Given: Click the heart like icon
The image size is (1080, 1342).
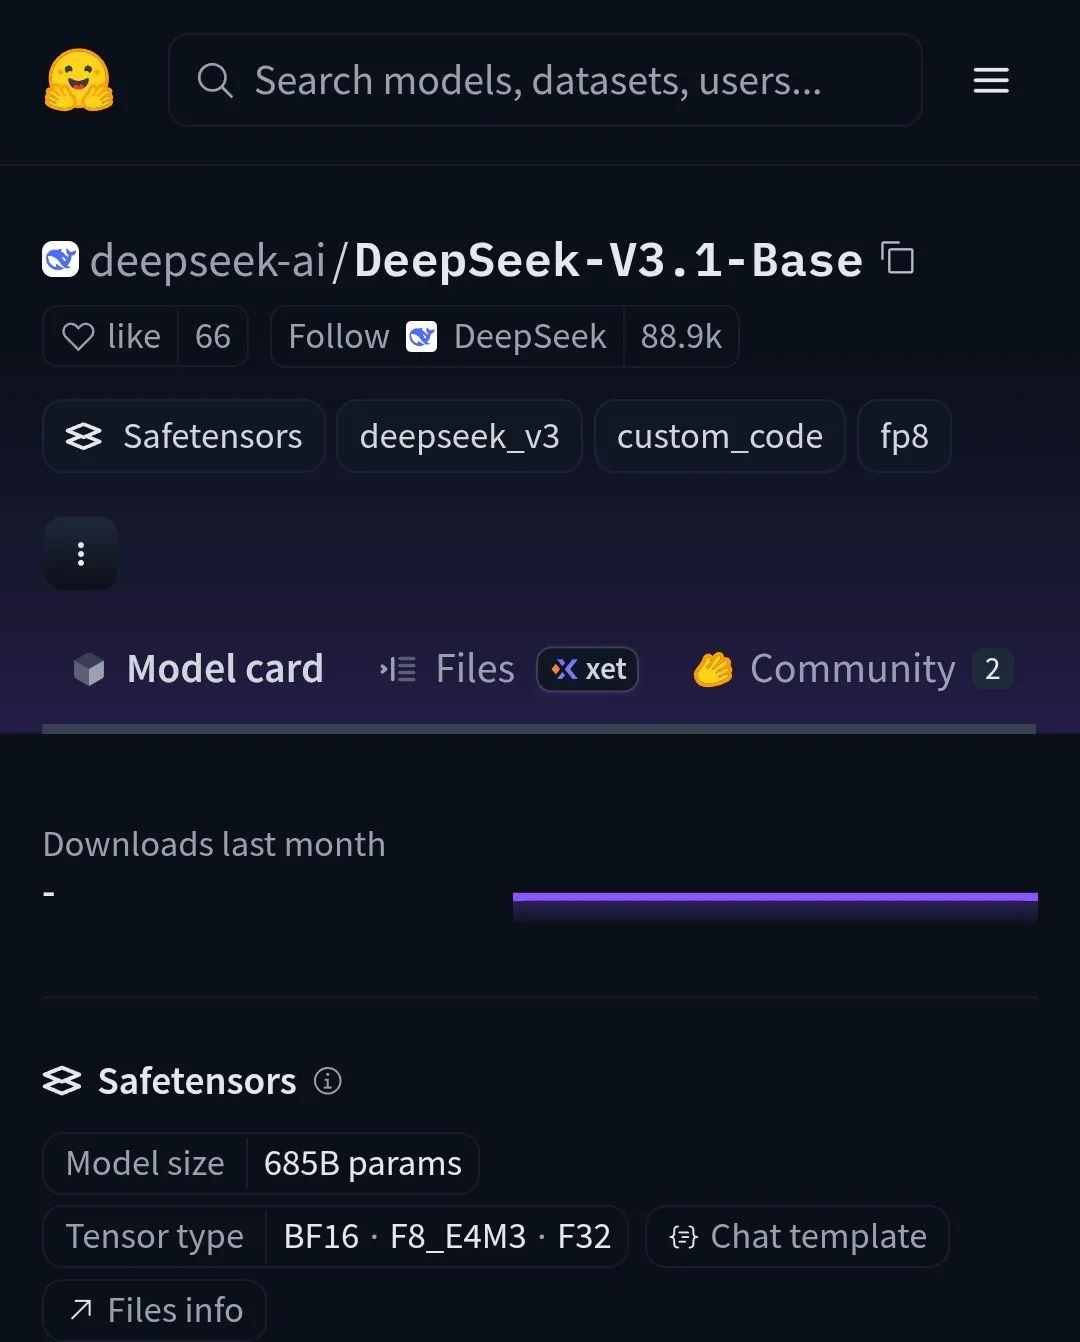Looking at the screenshot, I should (x=78, y=336).
